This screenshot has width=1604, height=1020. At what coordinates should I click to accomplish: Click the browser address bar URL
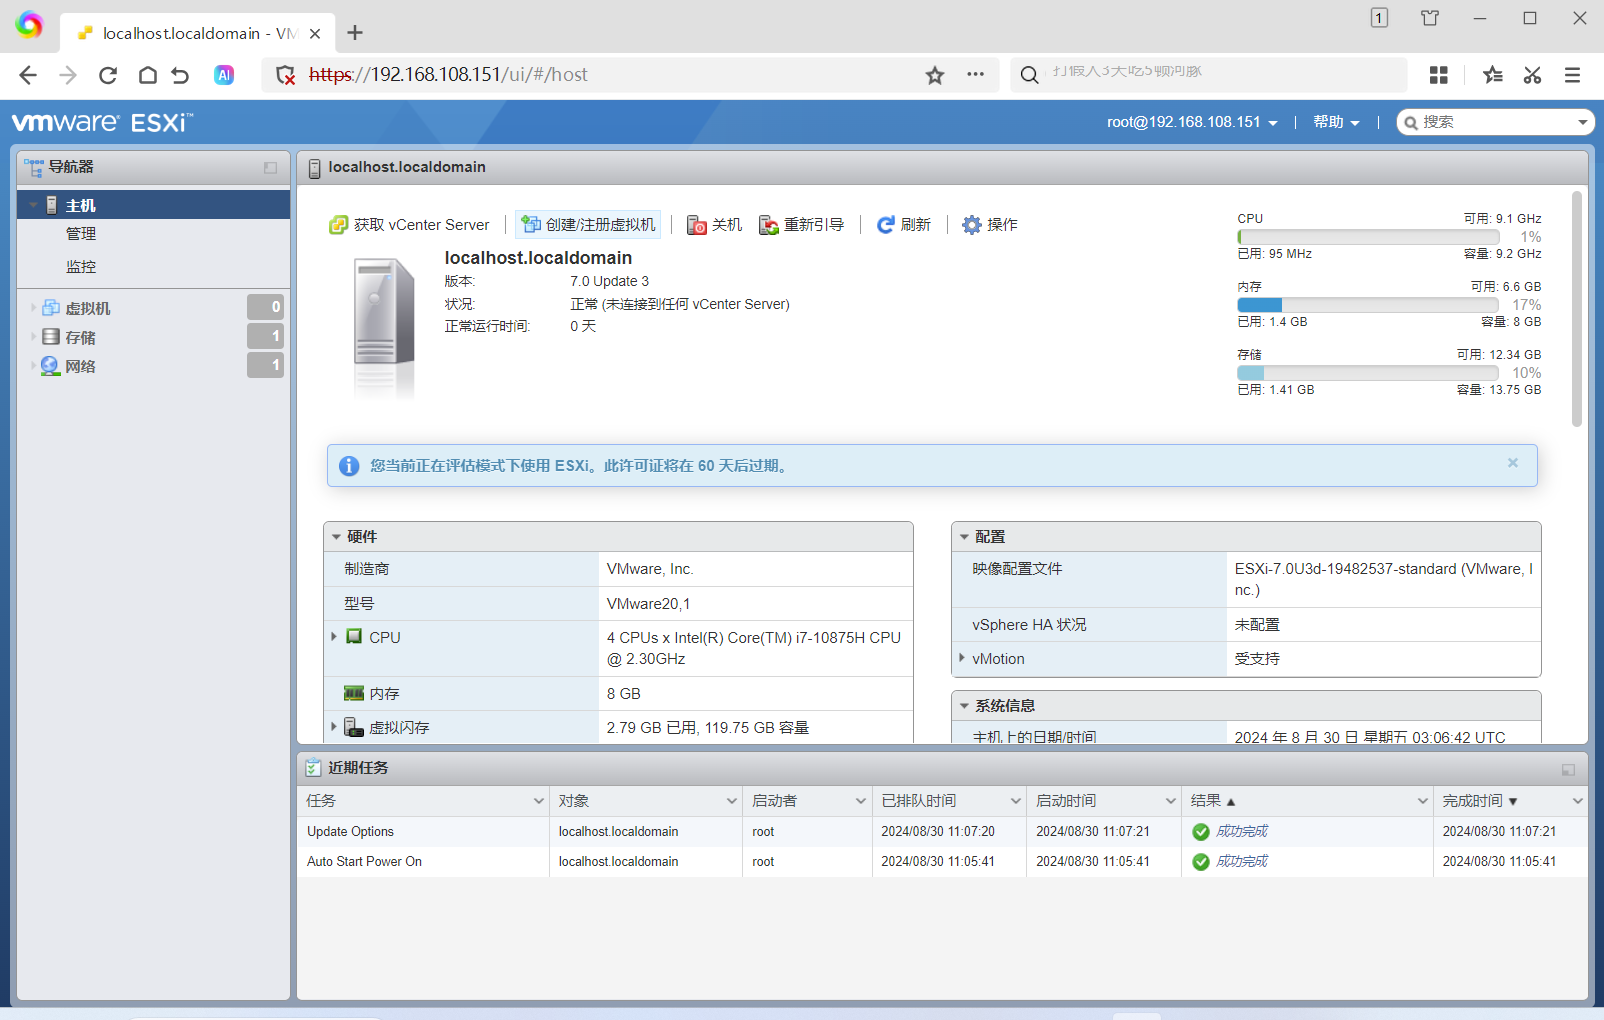pos(449,75)
